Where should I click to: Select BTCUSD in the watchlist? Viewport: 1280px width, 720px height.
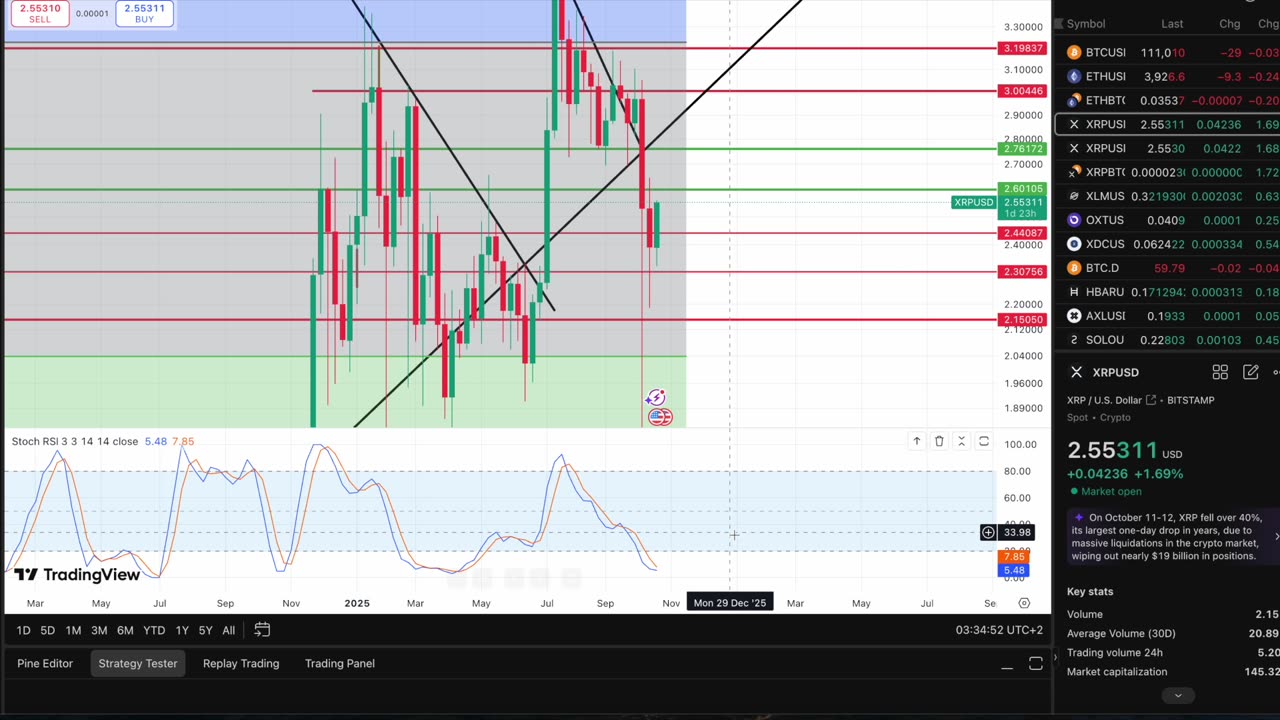[1167, 52]
